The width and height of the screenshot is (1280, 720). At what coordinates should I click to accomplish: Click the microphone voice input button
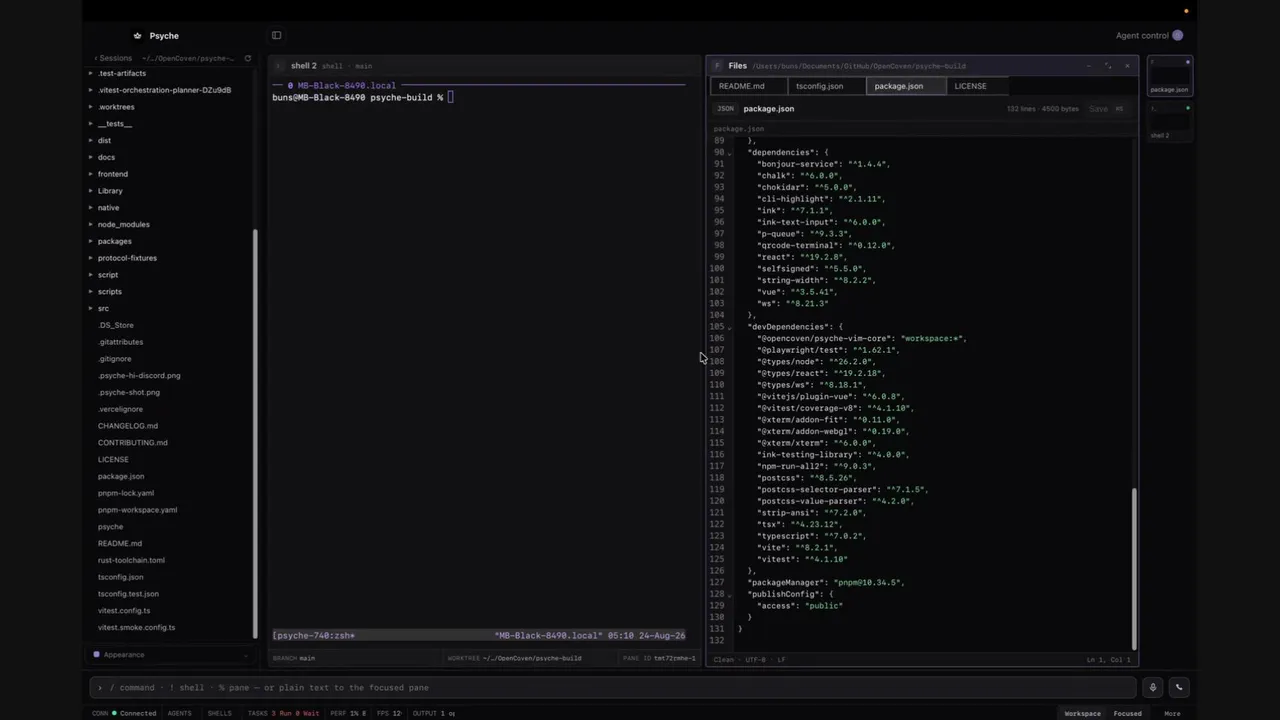(x=1153, y=687)
